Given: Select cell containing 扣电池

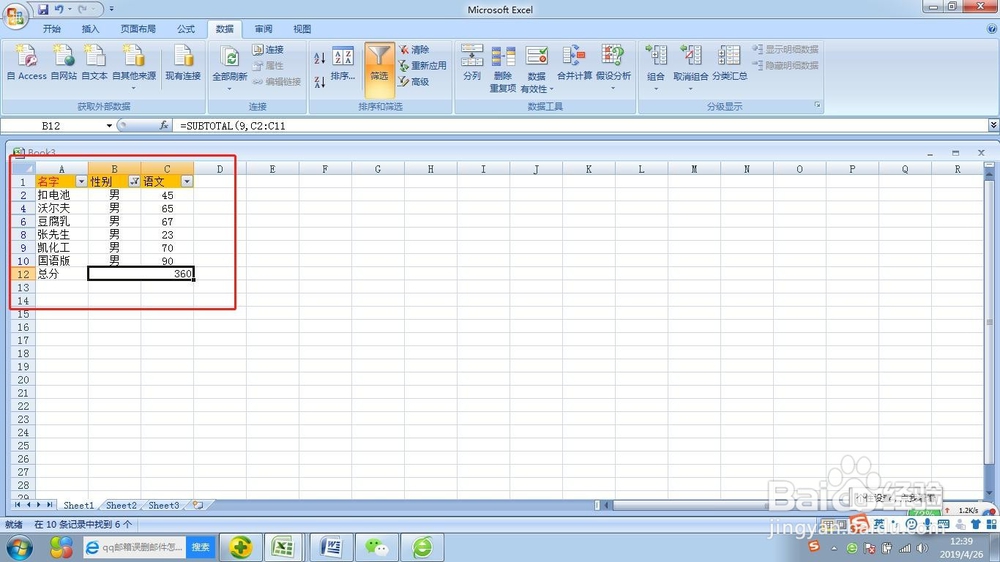Looking at the screenshot, I should (x=61, y=195).
